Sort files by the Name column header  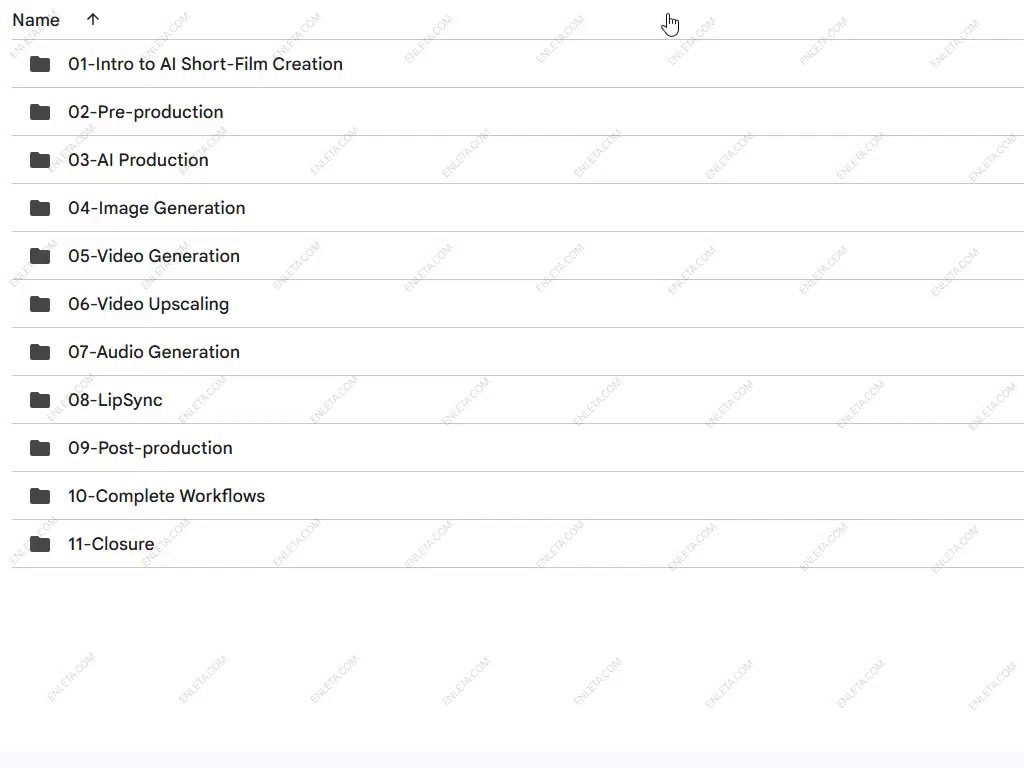[36, 20]
